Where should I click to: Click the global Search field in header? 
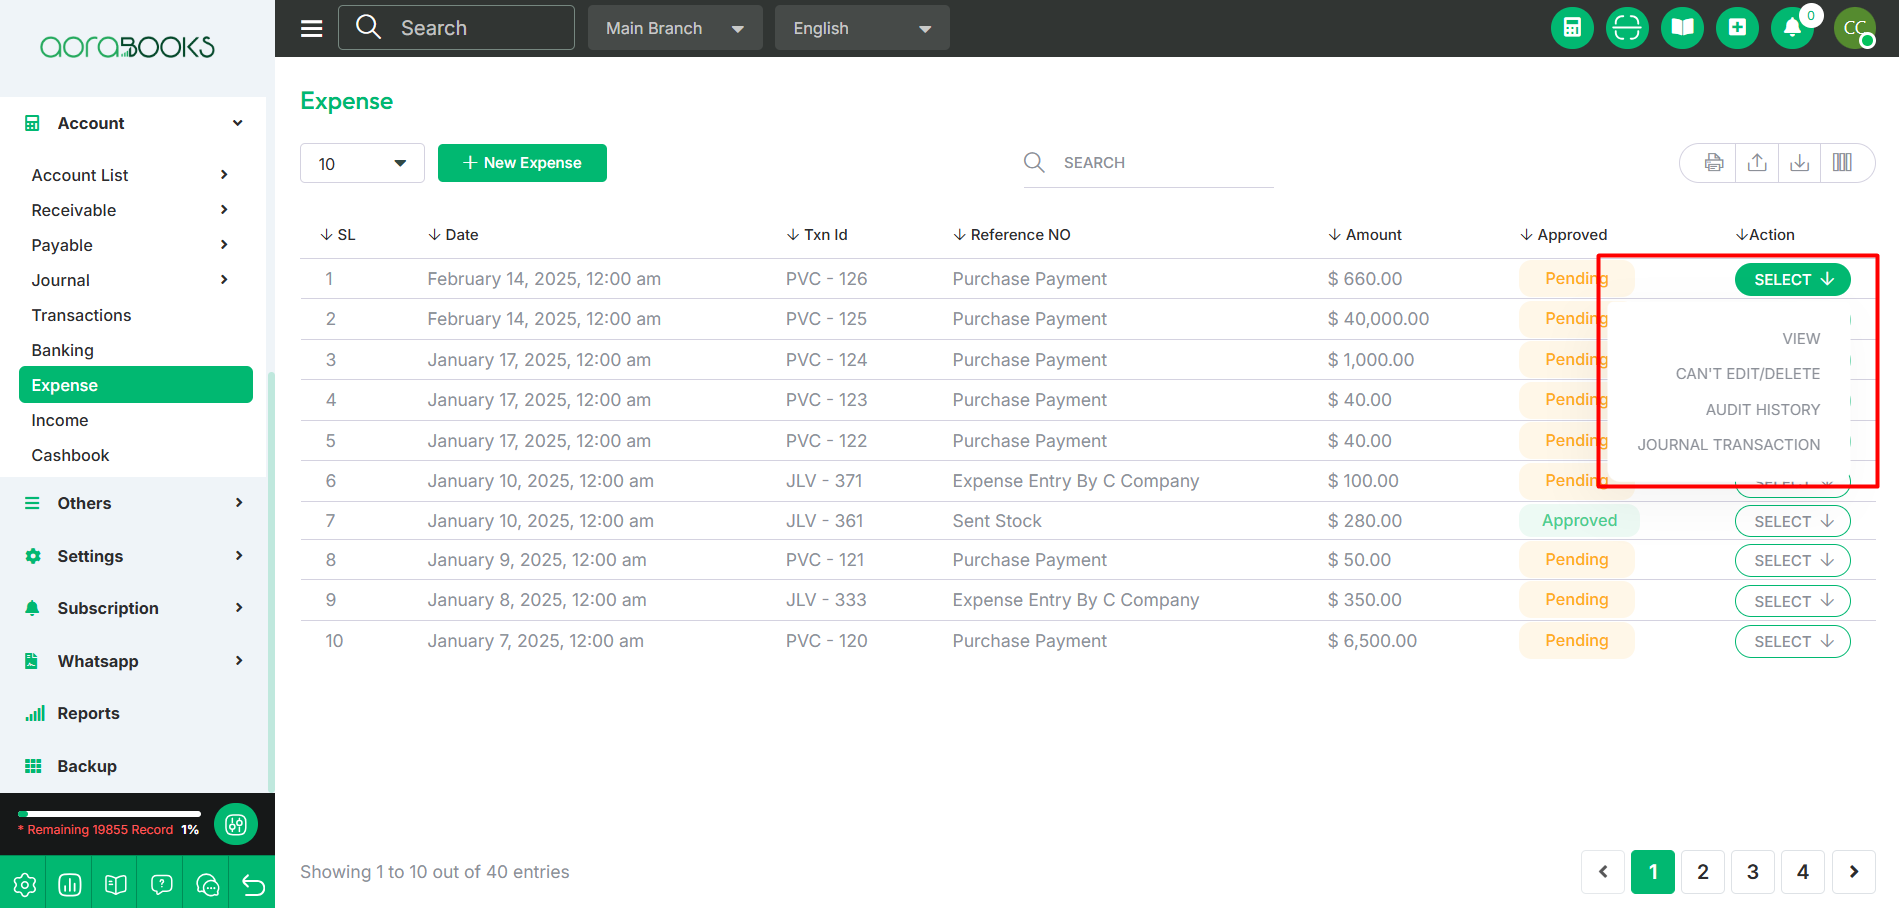(456, 28)
